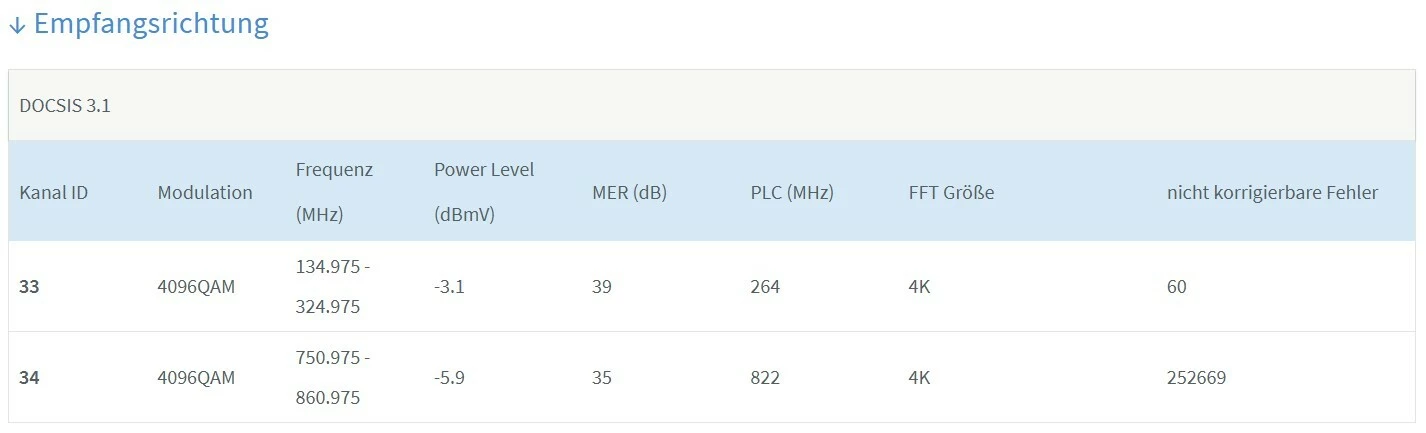
Task: Click the Kanal ID column header
Action: pyautogui.click(x=54, y=192)
